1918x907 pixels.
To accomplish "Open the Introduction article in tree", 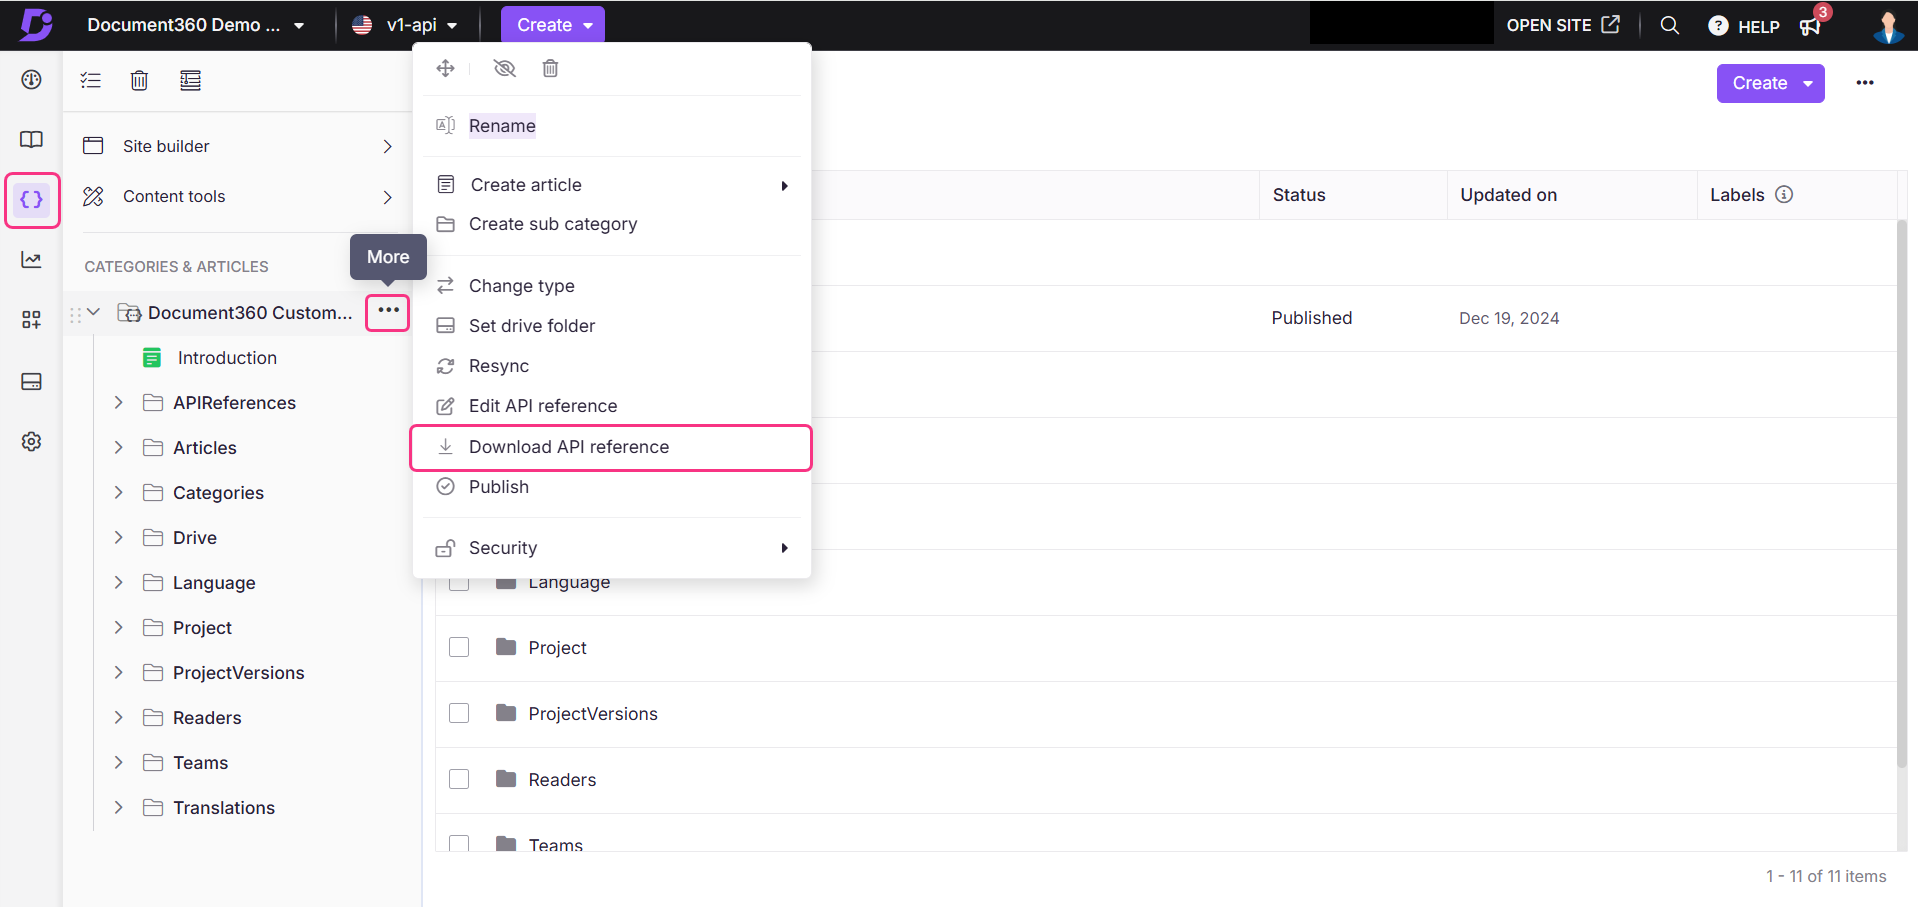I will point(227,358).
